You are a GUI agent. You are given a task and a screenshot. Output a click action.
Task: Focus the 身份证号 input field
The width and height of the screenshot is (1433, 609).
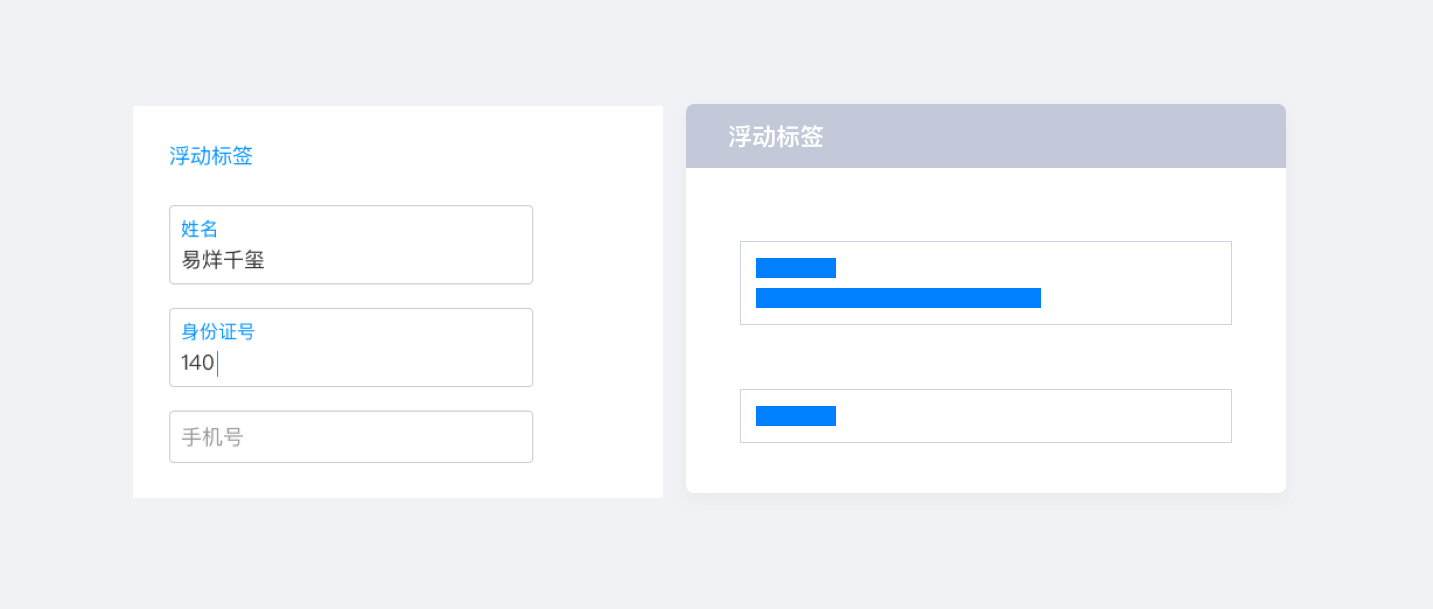pos(350,348)
